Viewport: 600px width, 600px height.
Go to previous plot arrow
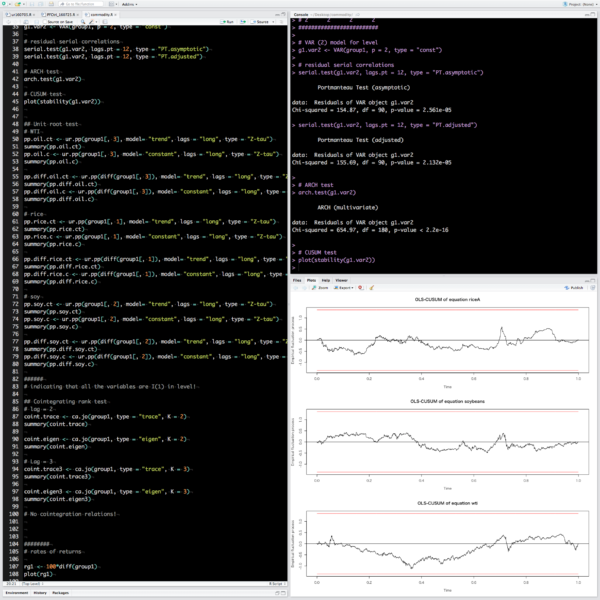[x=296, y=288]
